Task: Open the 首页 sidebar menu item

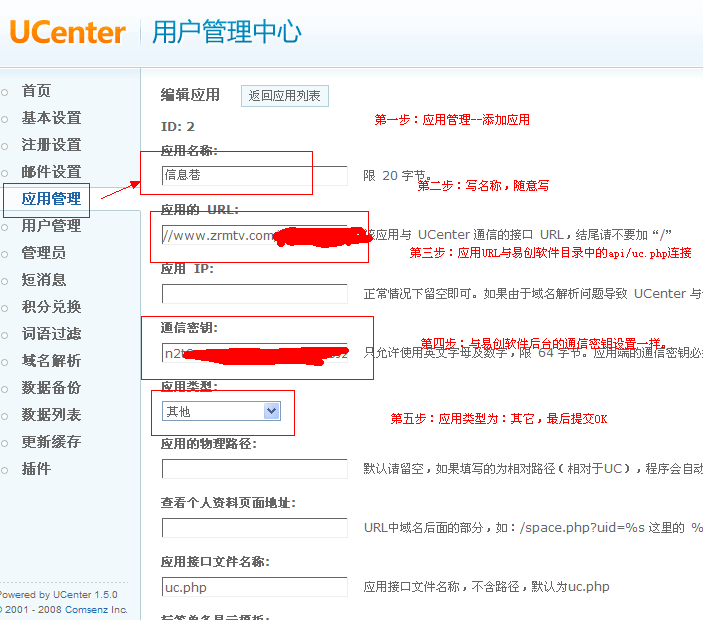Action: [36, 91]
